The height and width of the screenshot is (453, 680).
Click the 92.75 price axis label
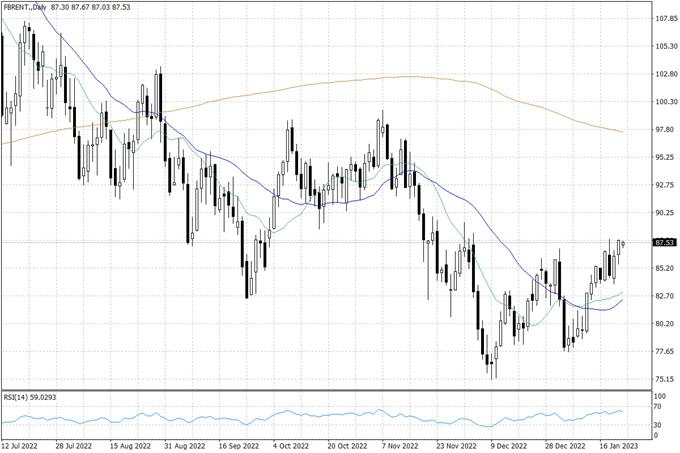tap(665, 185)
